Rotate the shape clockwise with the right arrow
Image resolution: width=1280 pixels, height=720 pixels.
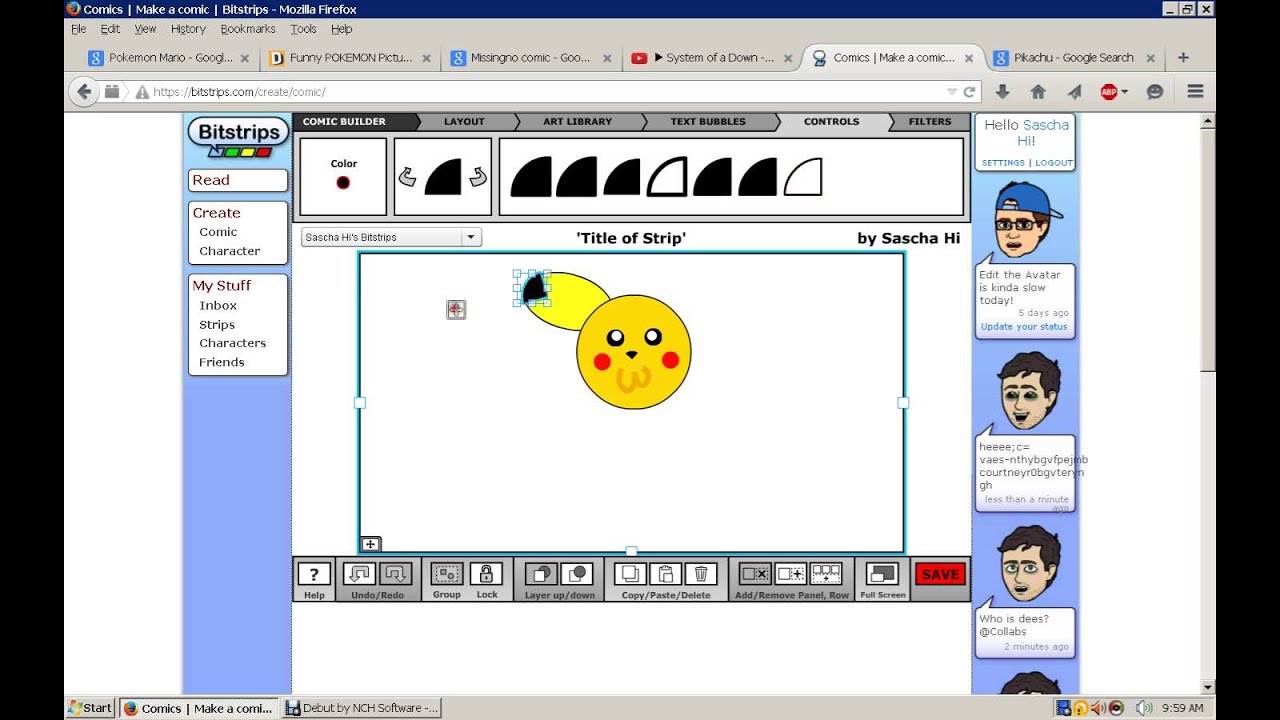point(478,177)
